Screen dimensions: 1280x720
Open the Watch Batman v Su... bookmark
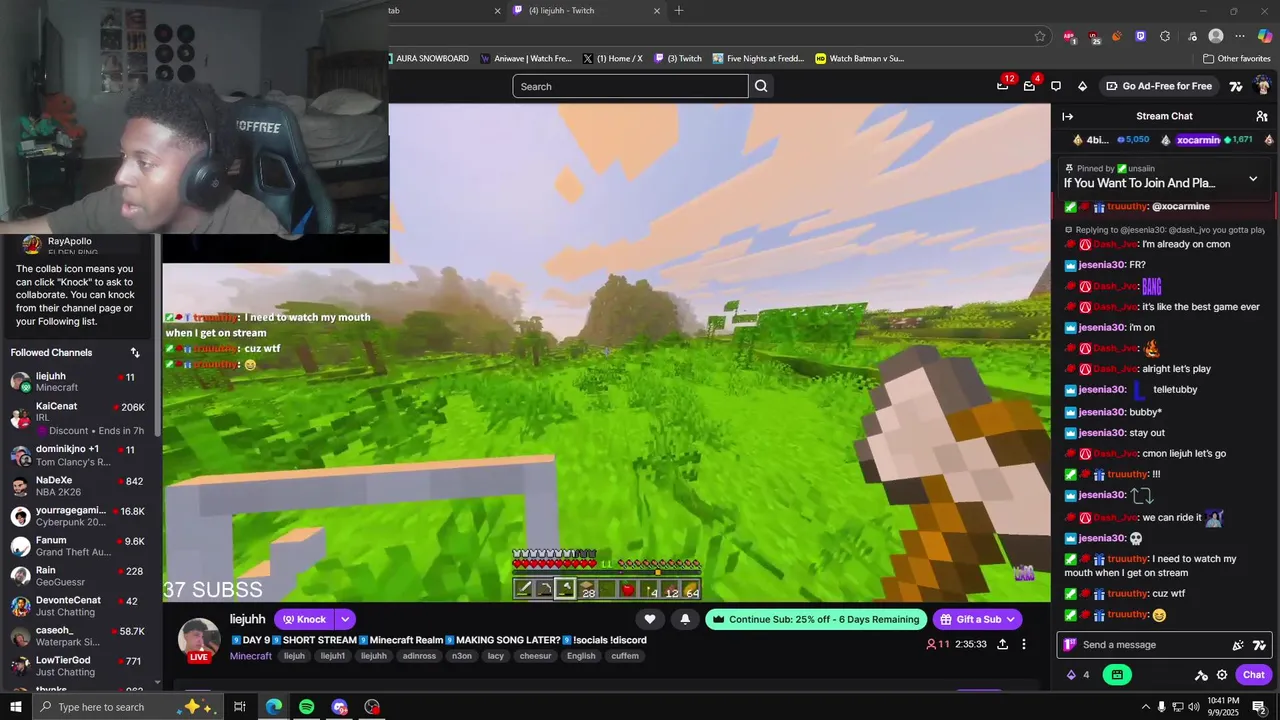tap(860, 58)
